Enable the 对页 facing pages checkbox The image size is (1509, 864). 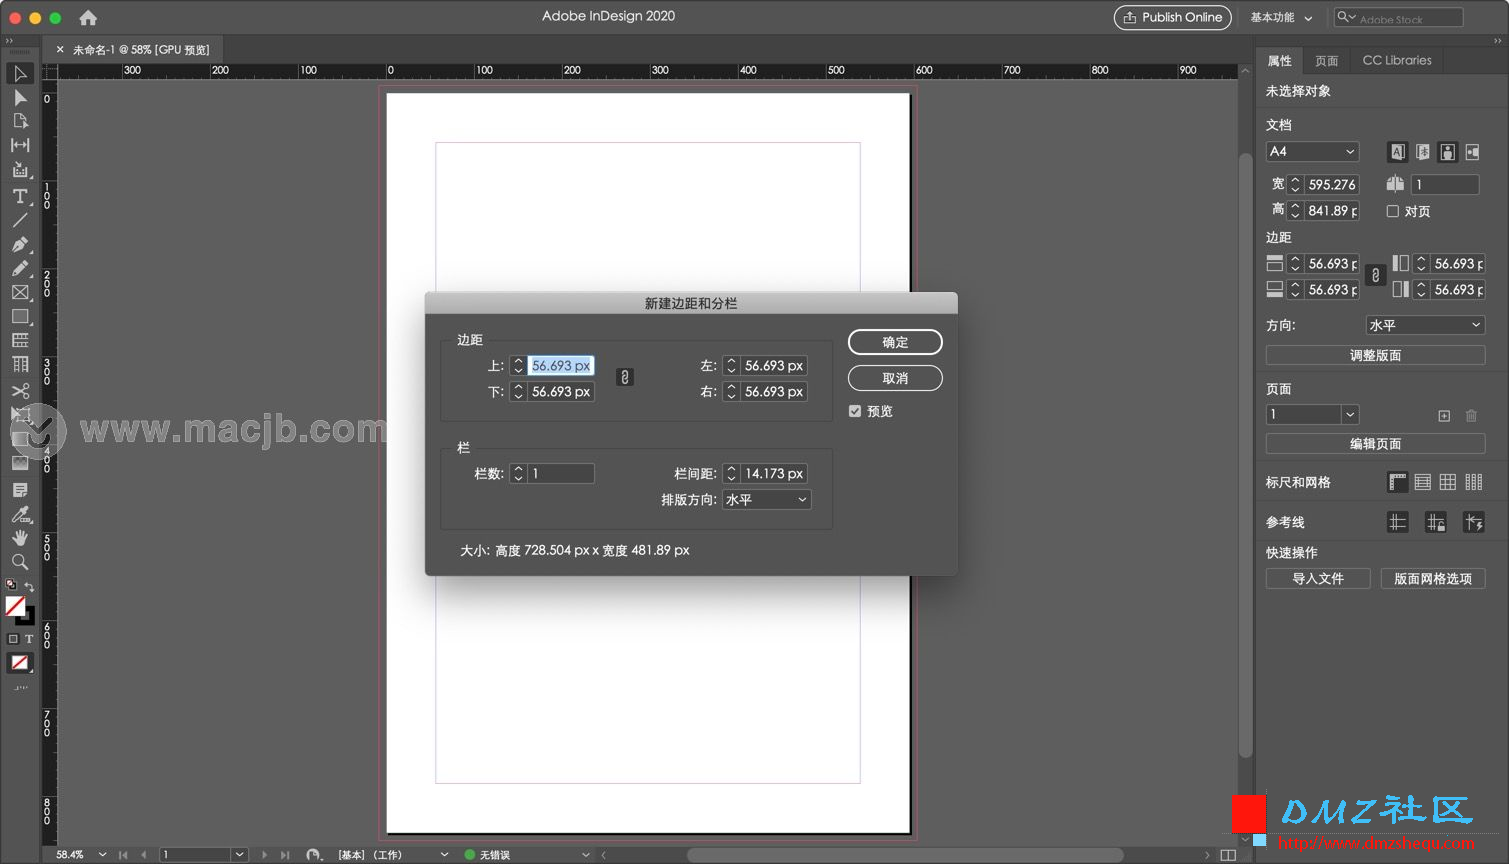(x=1392, y=211)
